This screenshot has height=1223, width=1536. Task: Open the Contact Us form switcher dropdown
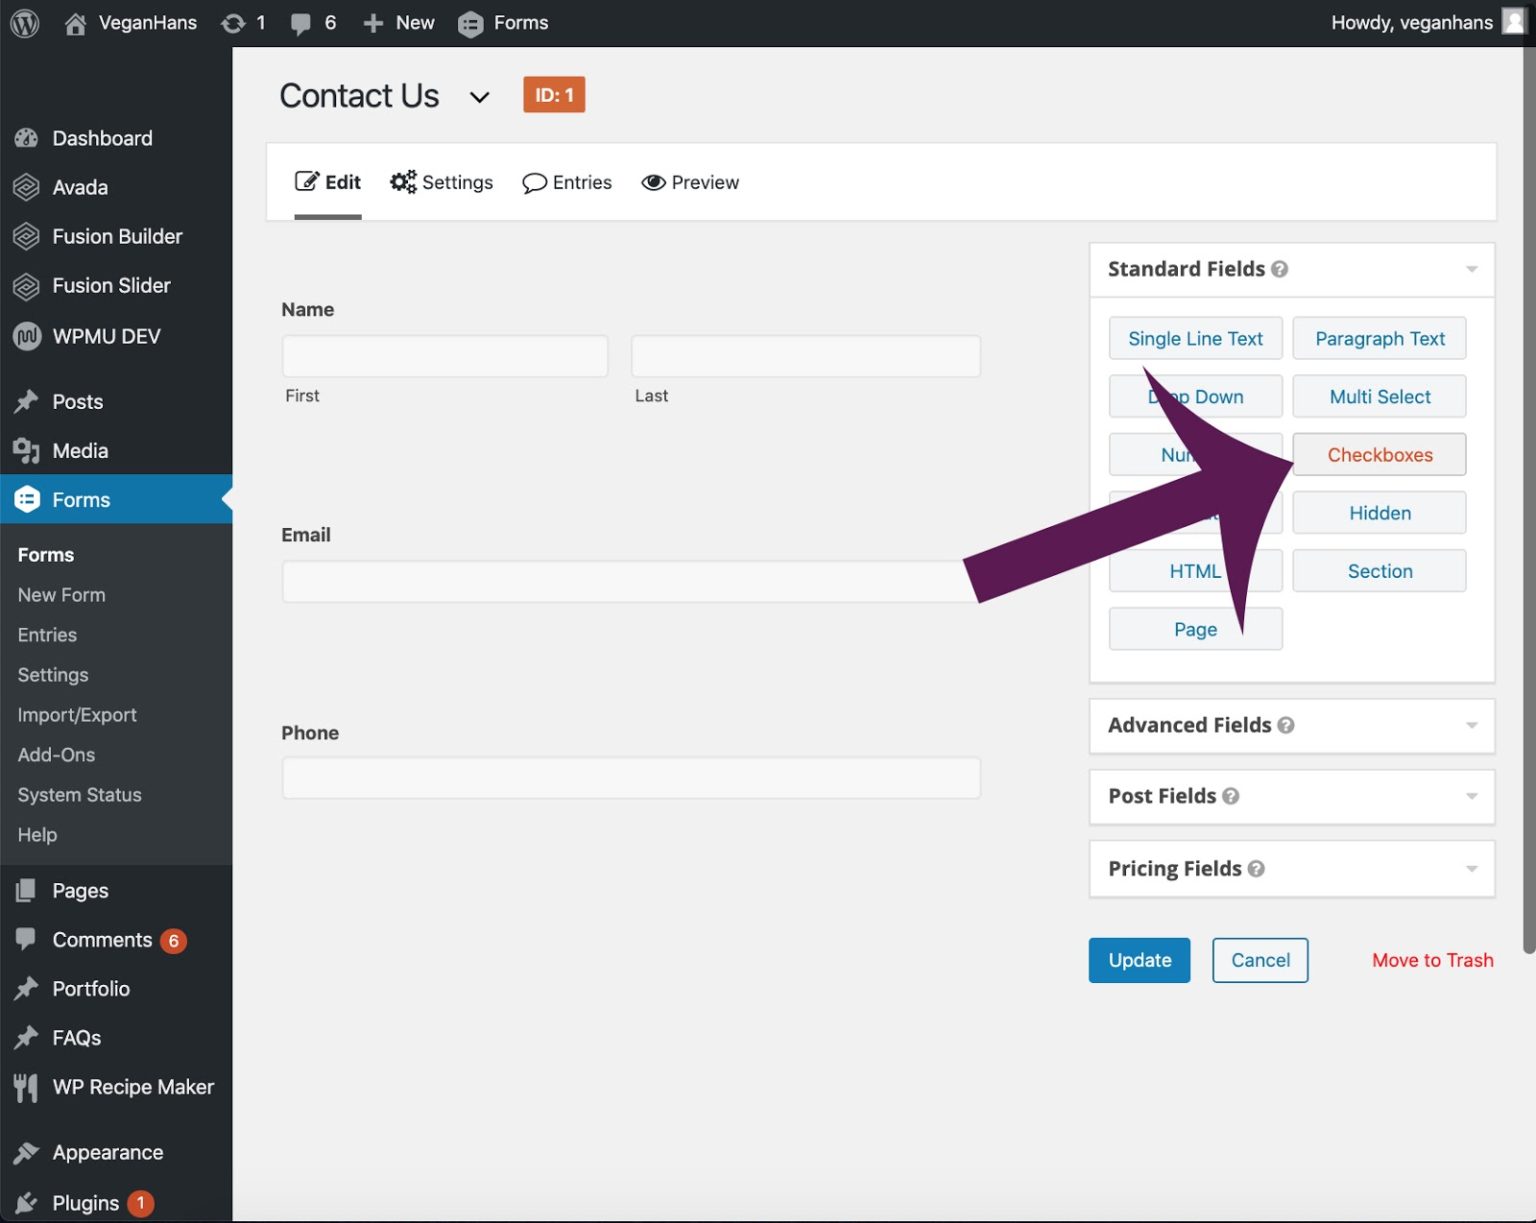click(x=479, y=97)
